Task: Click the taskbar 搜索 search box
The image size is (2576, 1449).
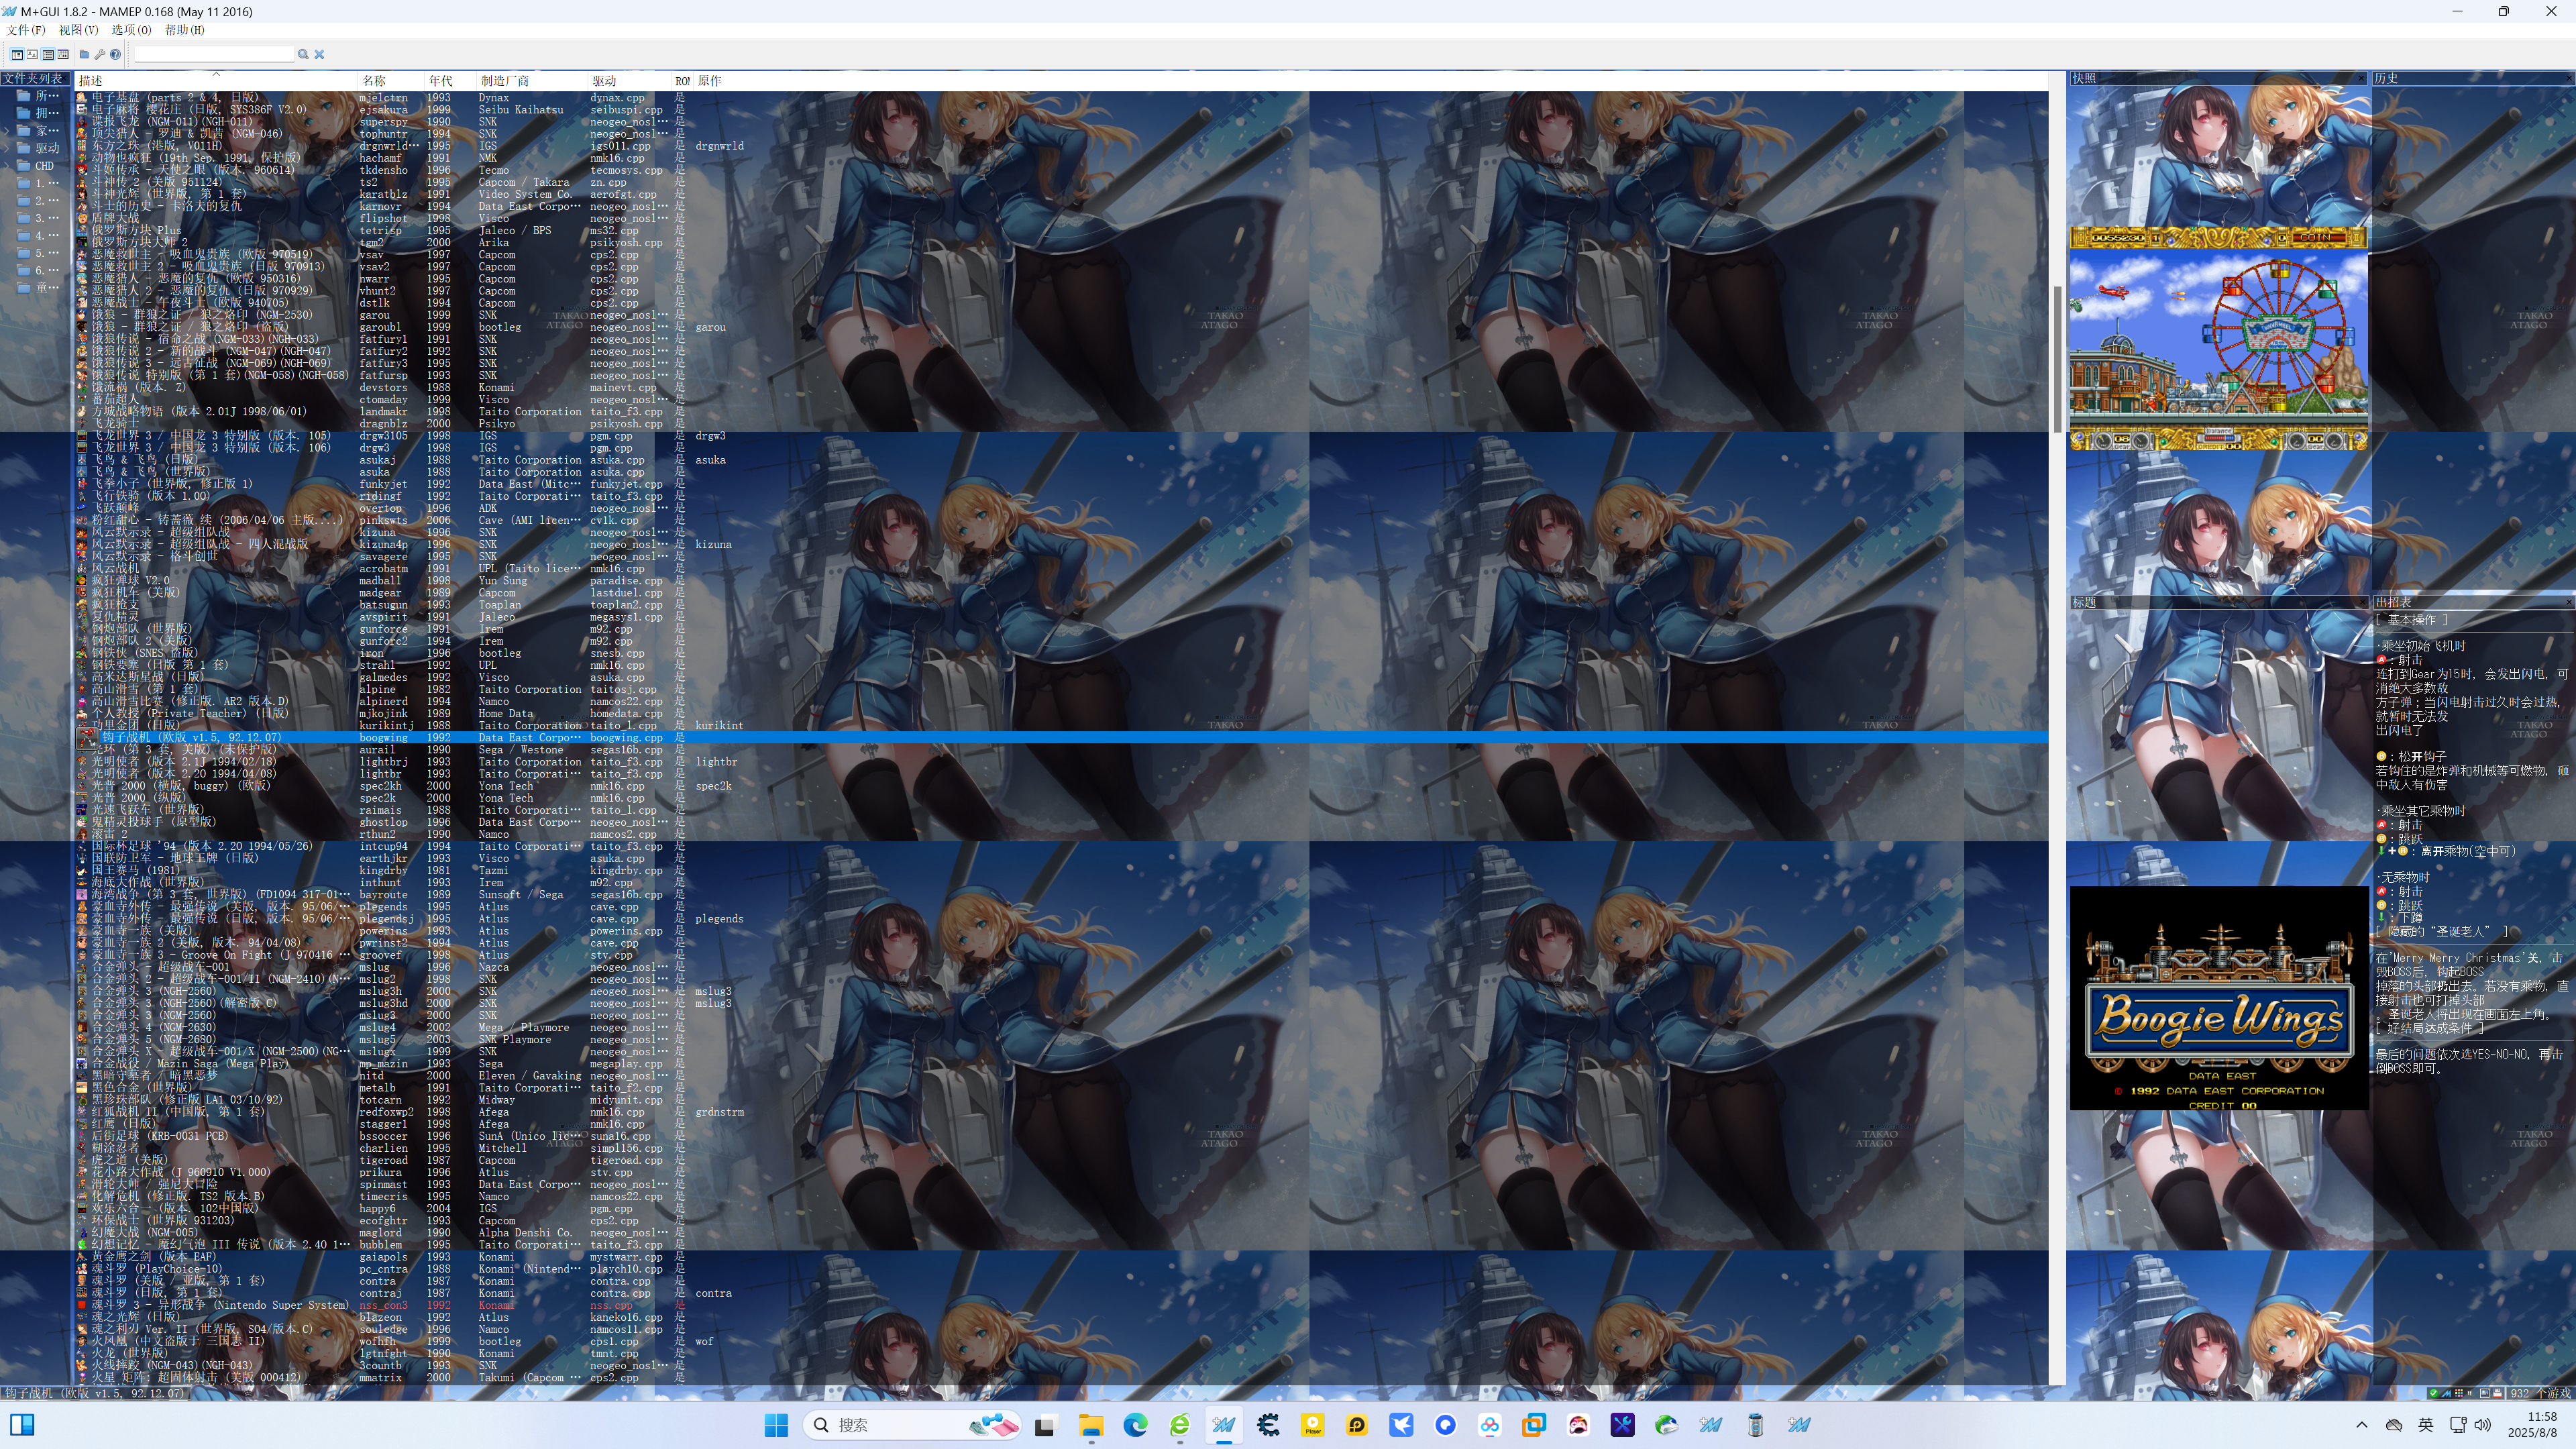Action: (911, 1425)
